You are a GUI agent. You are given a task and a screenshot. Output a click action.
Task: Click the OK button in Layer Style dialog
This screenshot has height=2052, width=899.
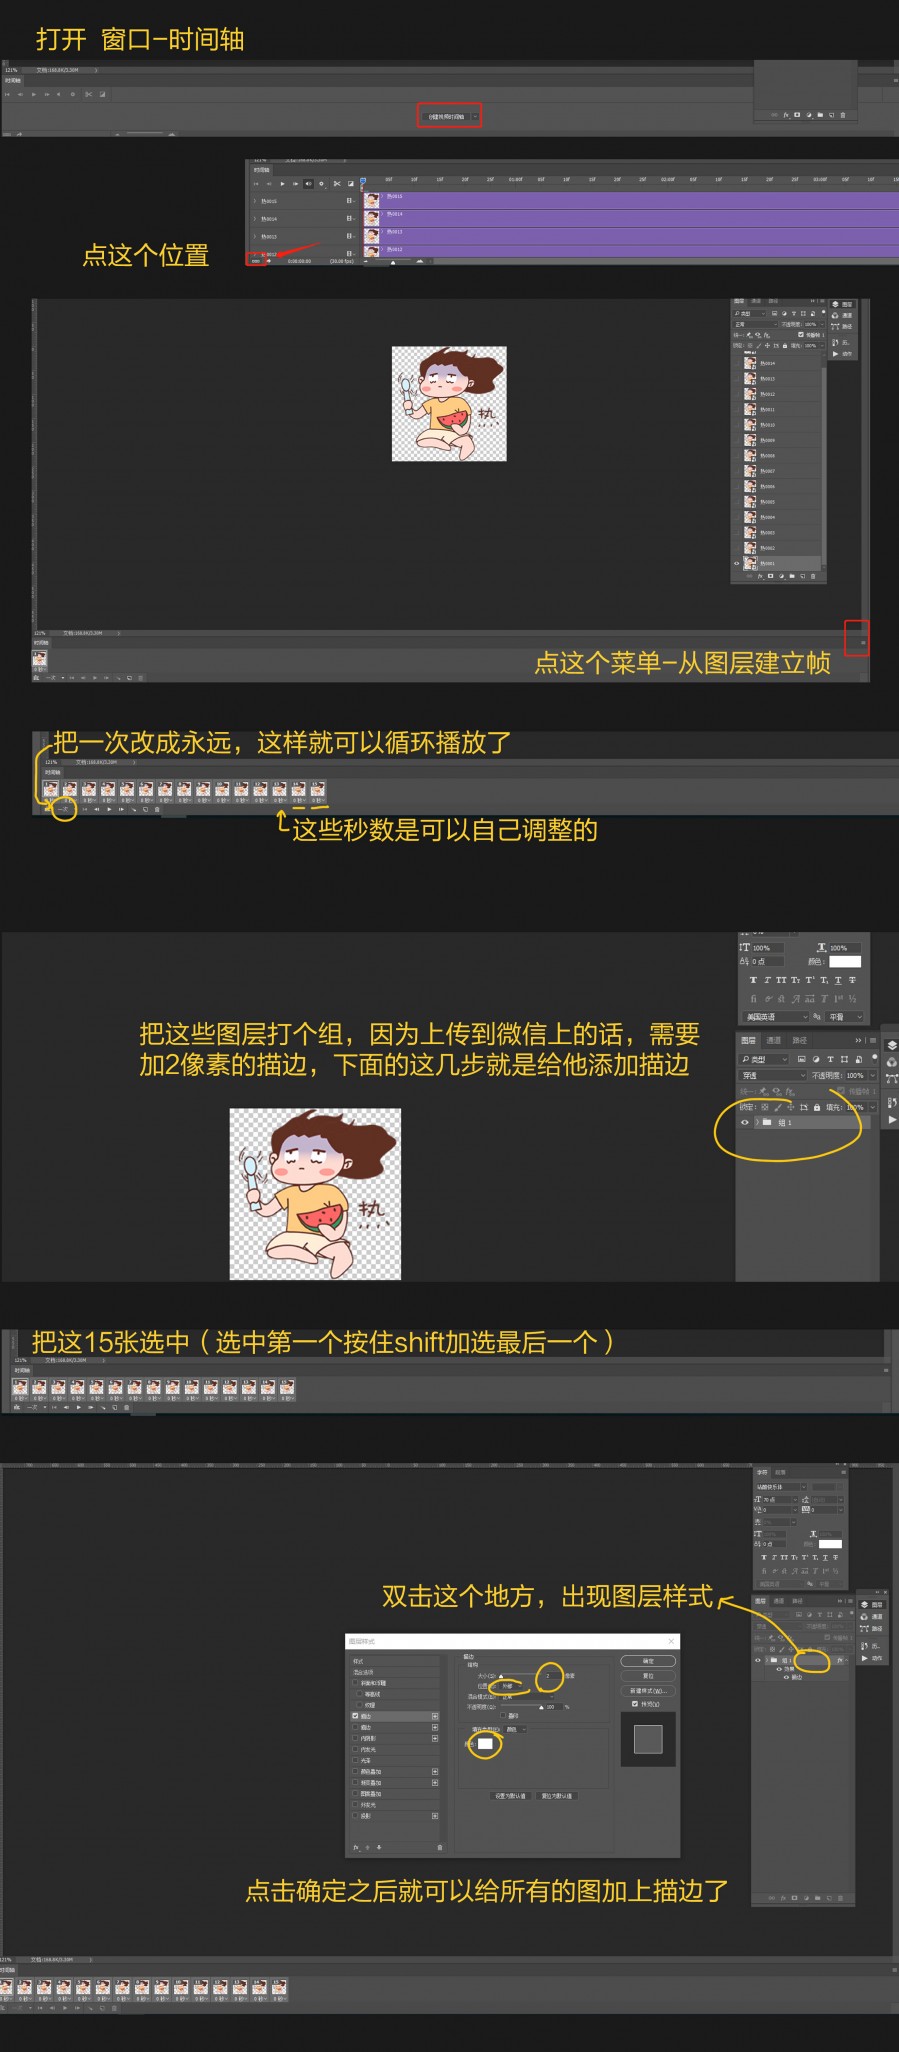tap(648, 1661)
